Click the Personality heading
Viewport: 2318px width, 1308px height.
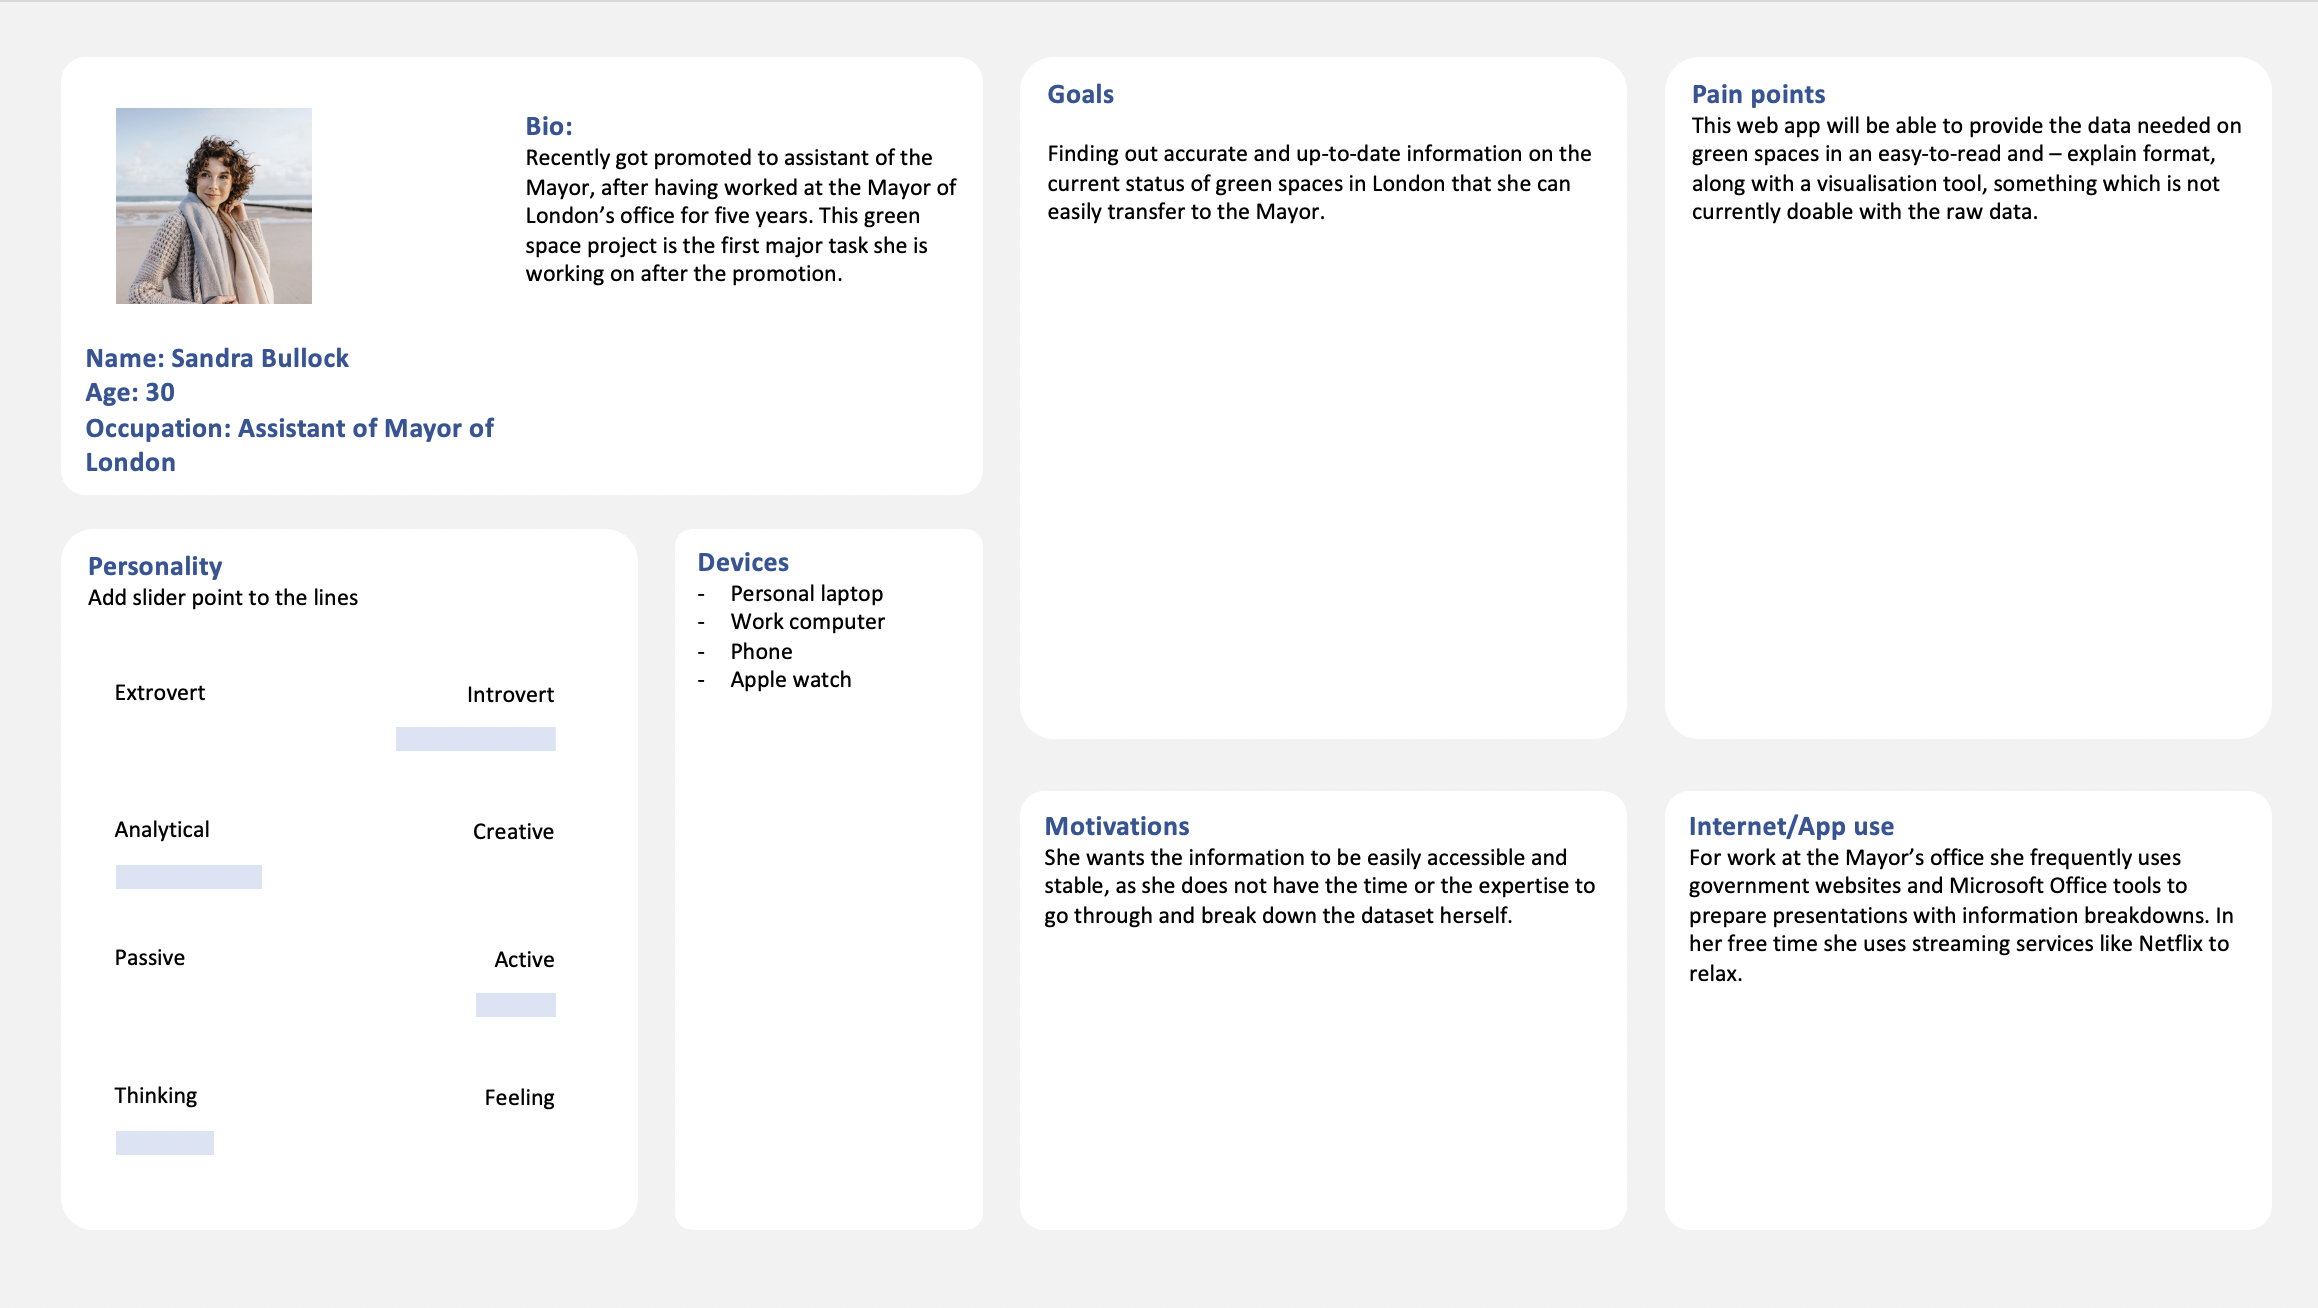(155, 566)
